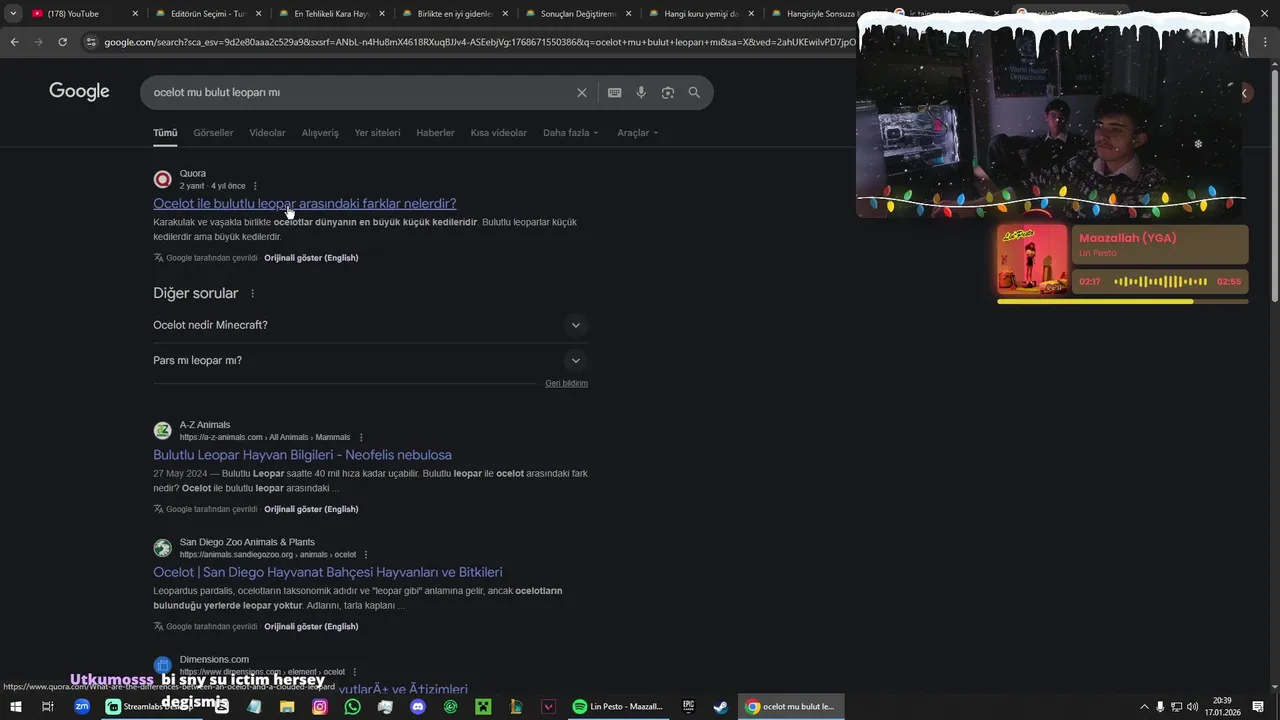Open Steam from the taskbar
1280x720 pixels.
tap(720, 707)
